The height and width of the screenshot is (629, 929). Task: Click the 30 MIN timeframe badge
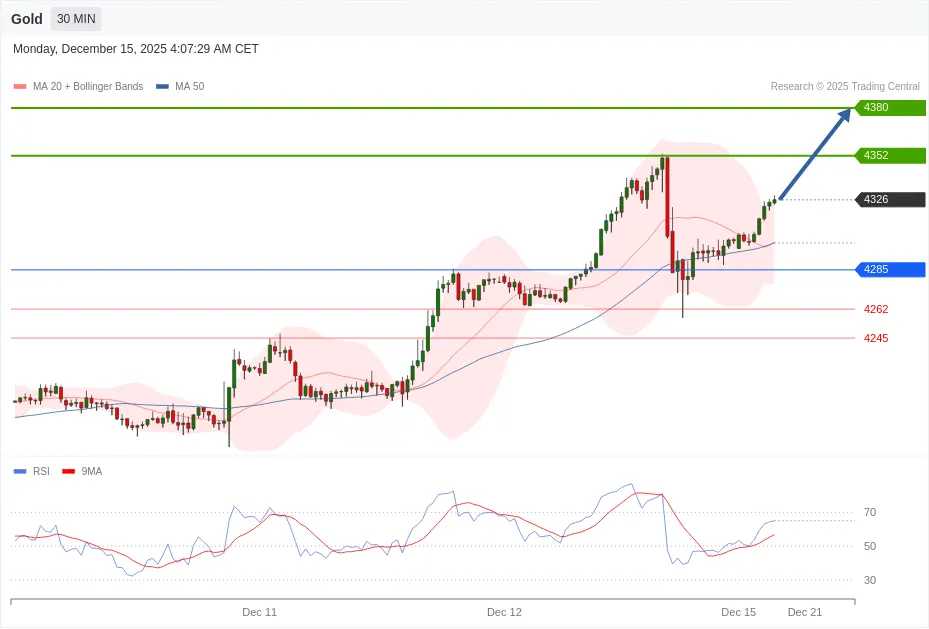(x=76, y=19)
